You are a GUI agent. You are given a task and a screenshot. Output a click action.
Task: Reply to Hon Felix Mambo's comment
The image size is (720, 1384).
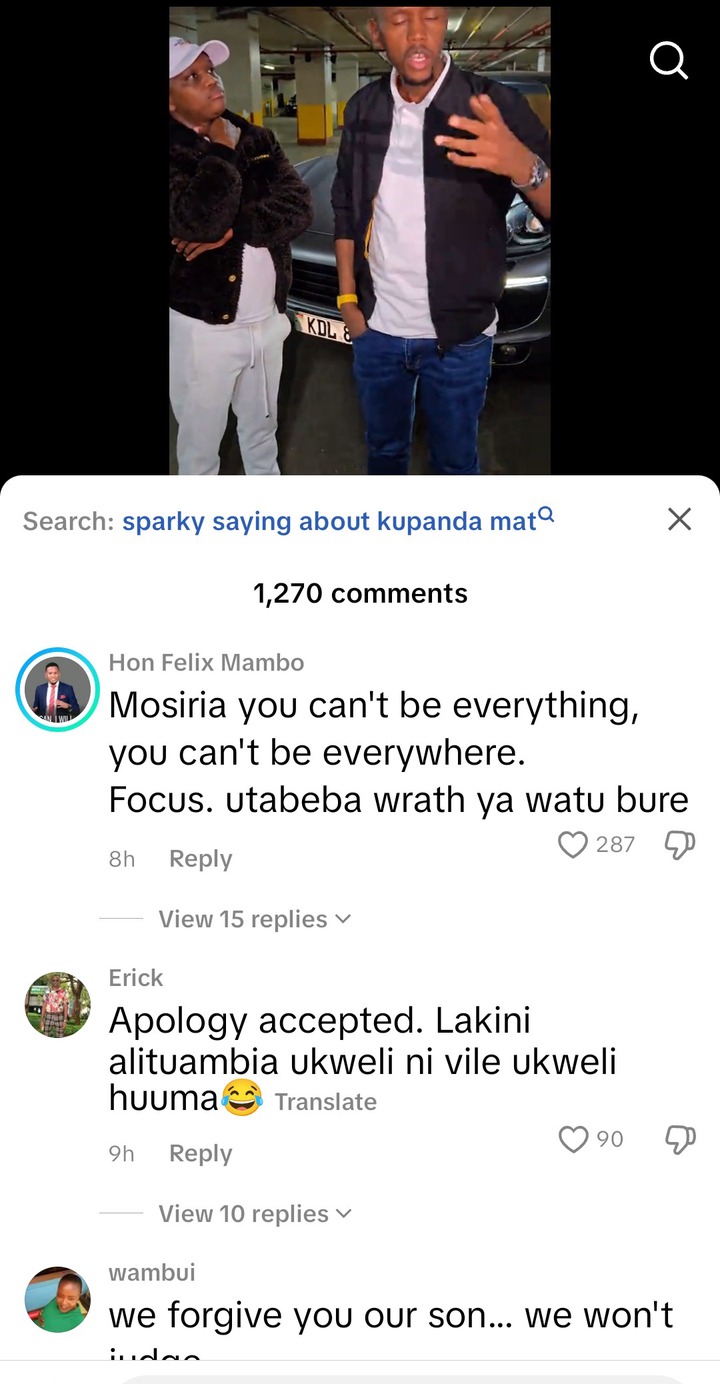point(200,859)
